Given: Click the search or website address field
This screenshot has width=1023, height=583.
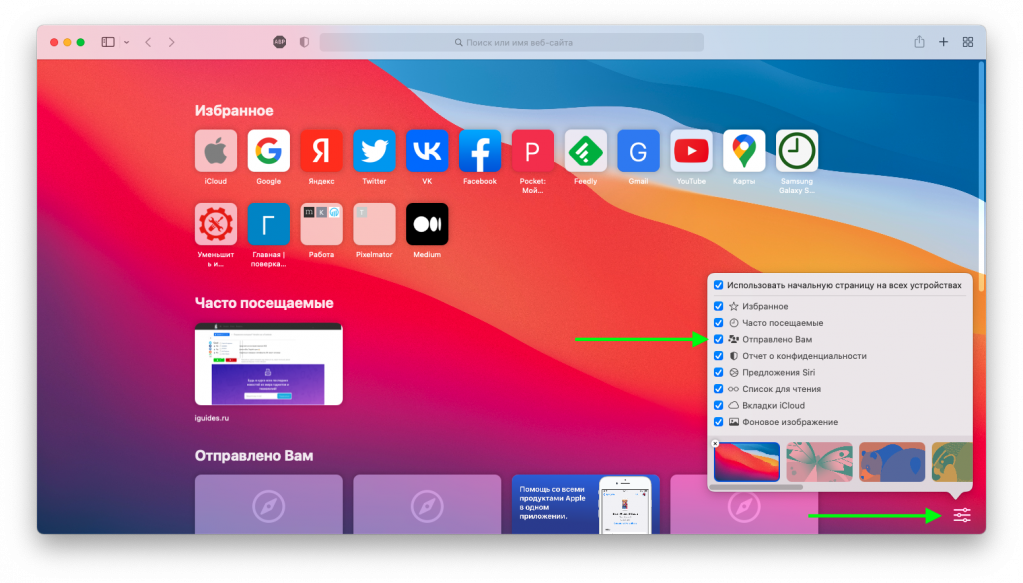Looking at the screenshot, I should click(x=512, y=42).
